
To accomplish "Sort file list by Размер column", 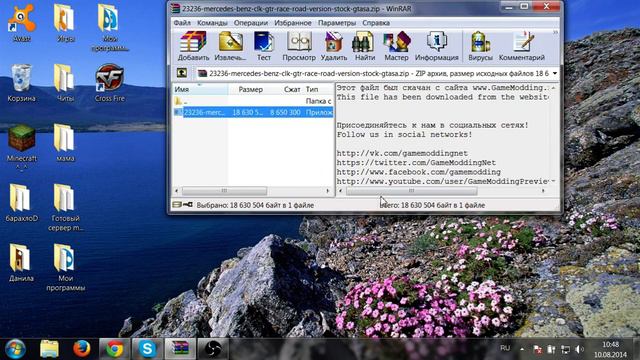I will (247, 89).
